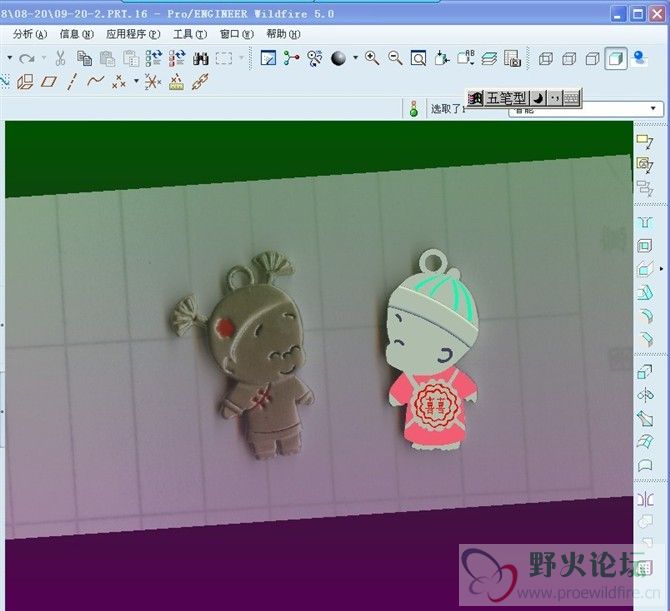Open dropdown beside the selection box icon
This screenshot has height=611, width=670.
coord(241,57)
